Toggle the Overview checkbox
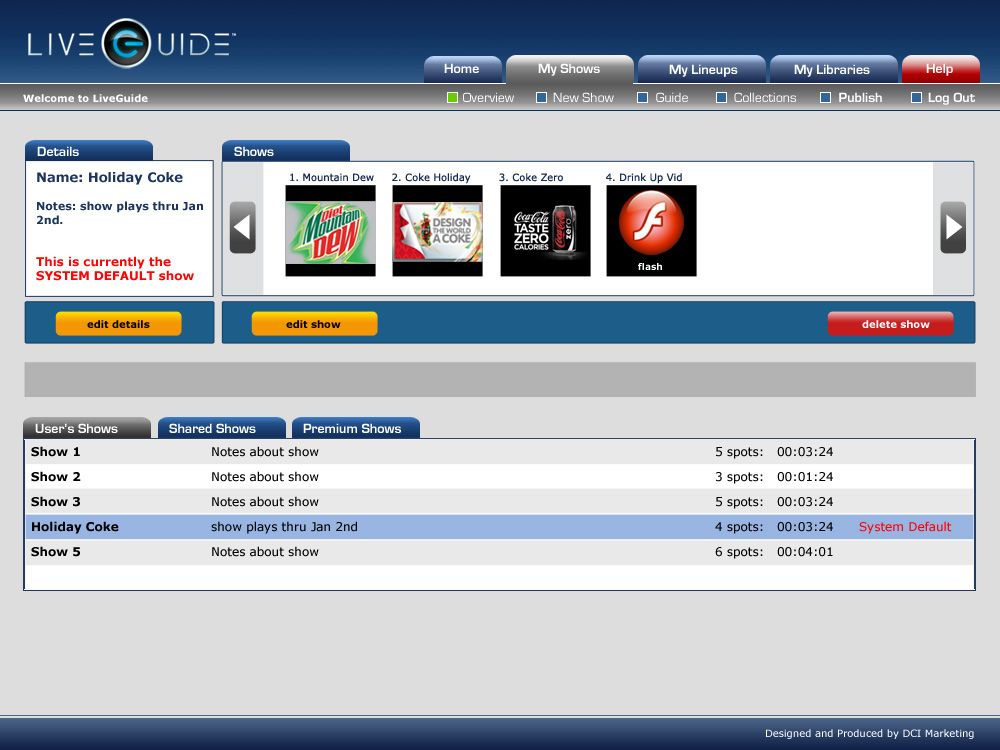 pyautogui.click(x=452, y=98)
